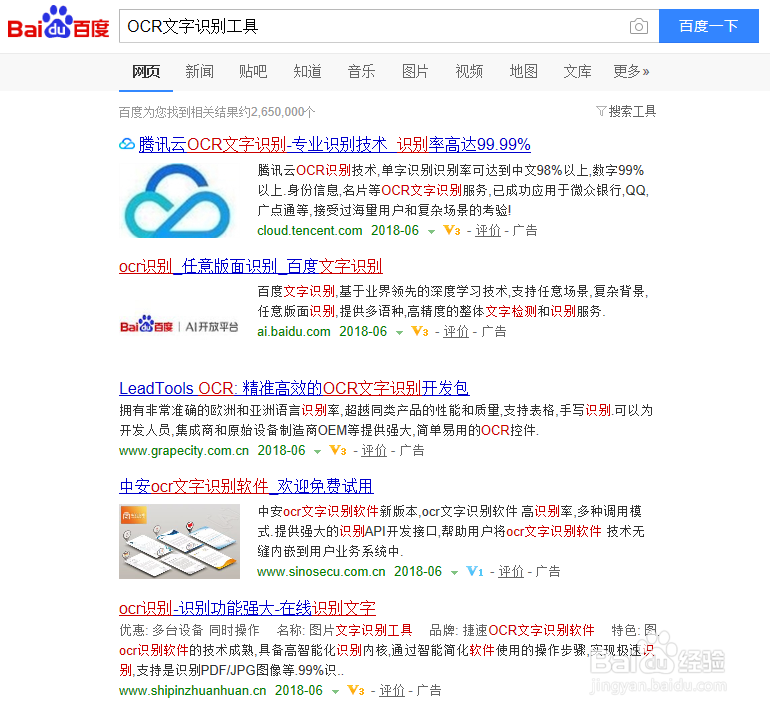This screenshot has width=770, height=712.
Task: Open ocr识别_任意版面识别_百度文字识别 result
Action: (x=251, y=266)
